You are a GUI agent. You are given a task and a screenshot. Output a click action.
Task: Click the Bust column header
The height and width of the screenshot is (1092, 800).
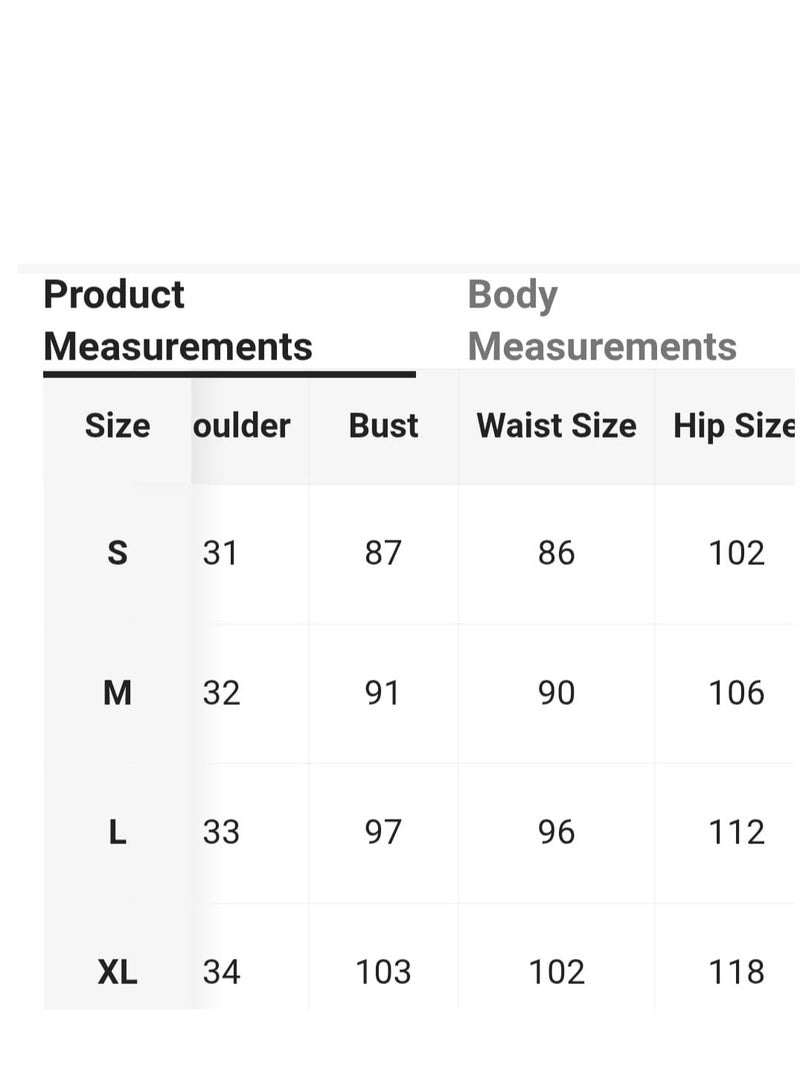click(383, 425)
